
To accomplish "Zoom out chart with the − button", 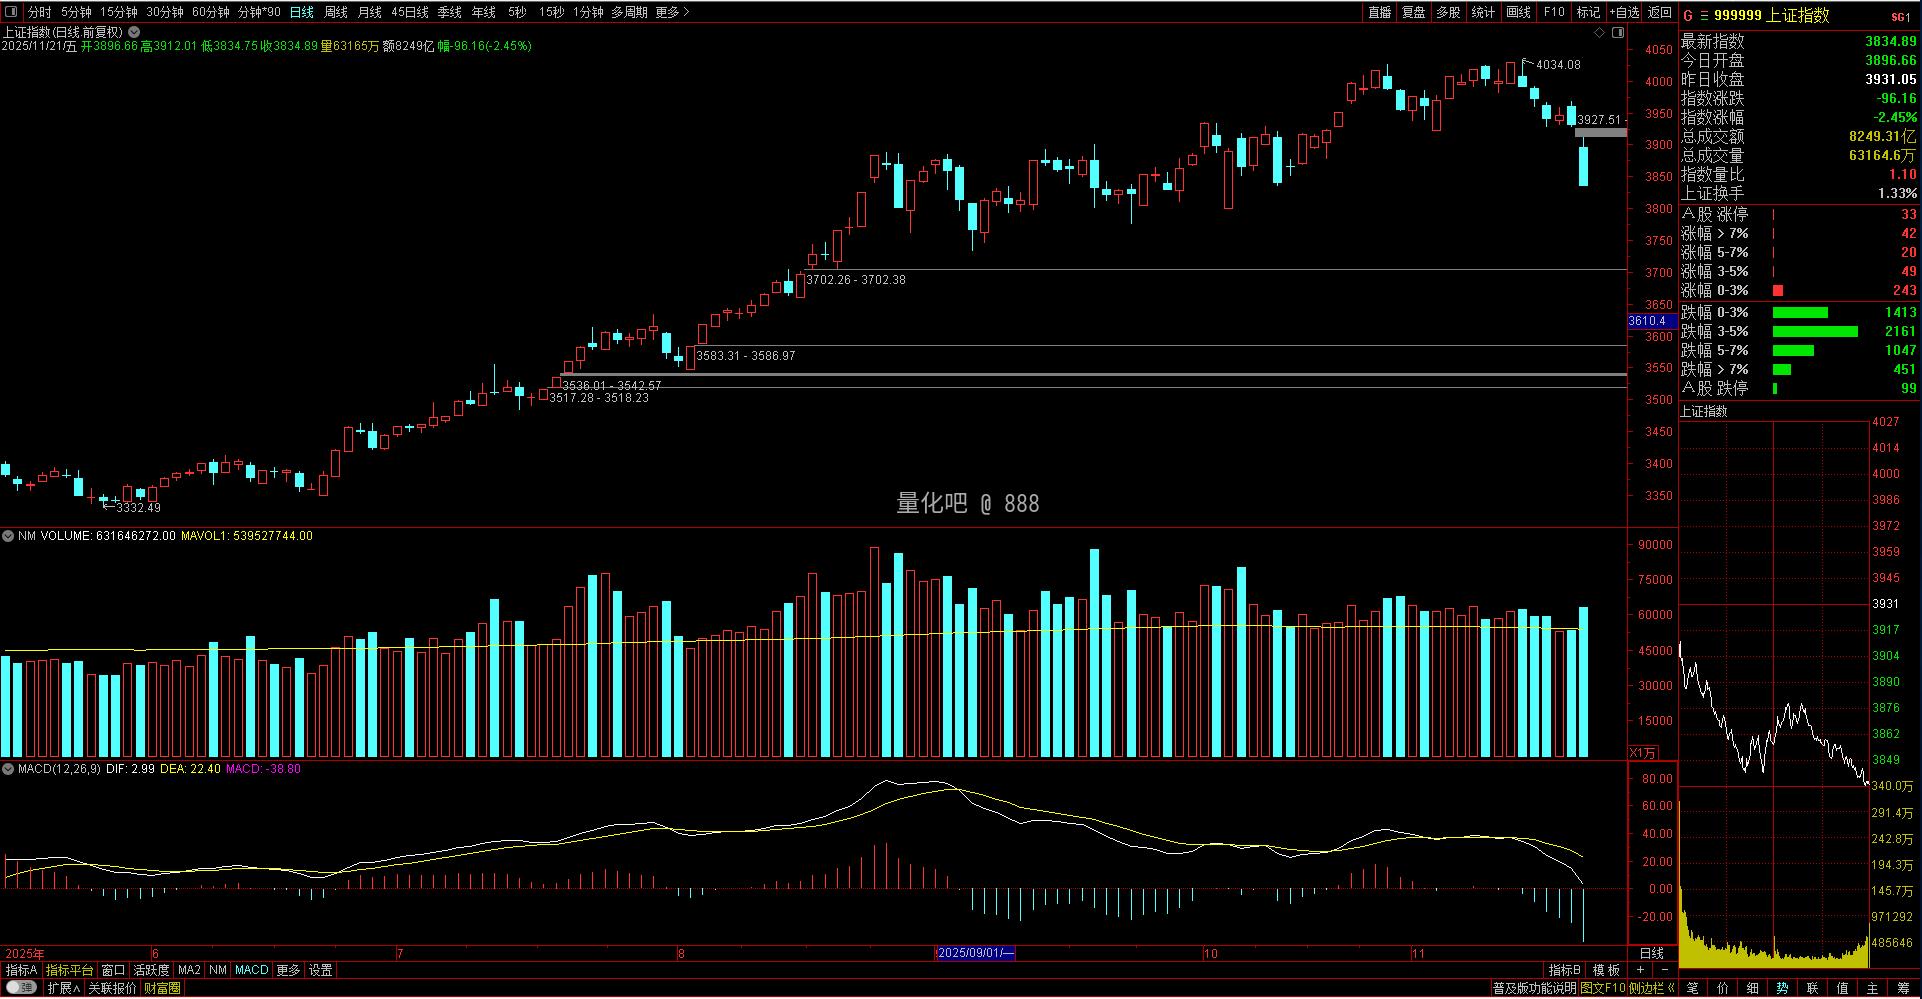I will [x=1664, y=970].
